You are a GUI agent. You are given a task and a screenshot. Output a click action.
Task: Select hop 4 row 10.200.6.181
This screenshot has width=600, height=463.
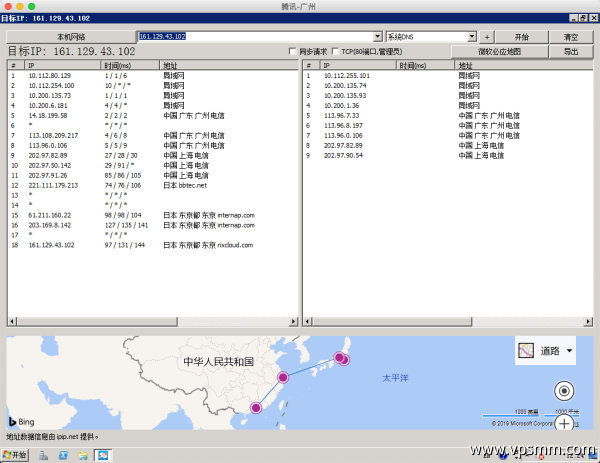(152, 106)
